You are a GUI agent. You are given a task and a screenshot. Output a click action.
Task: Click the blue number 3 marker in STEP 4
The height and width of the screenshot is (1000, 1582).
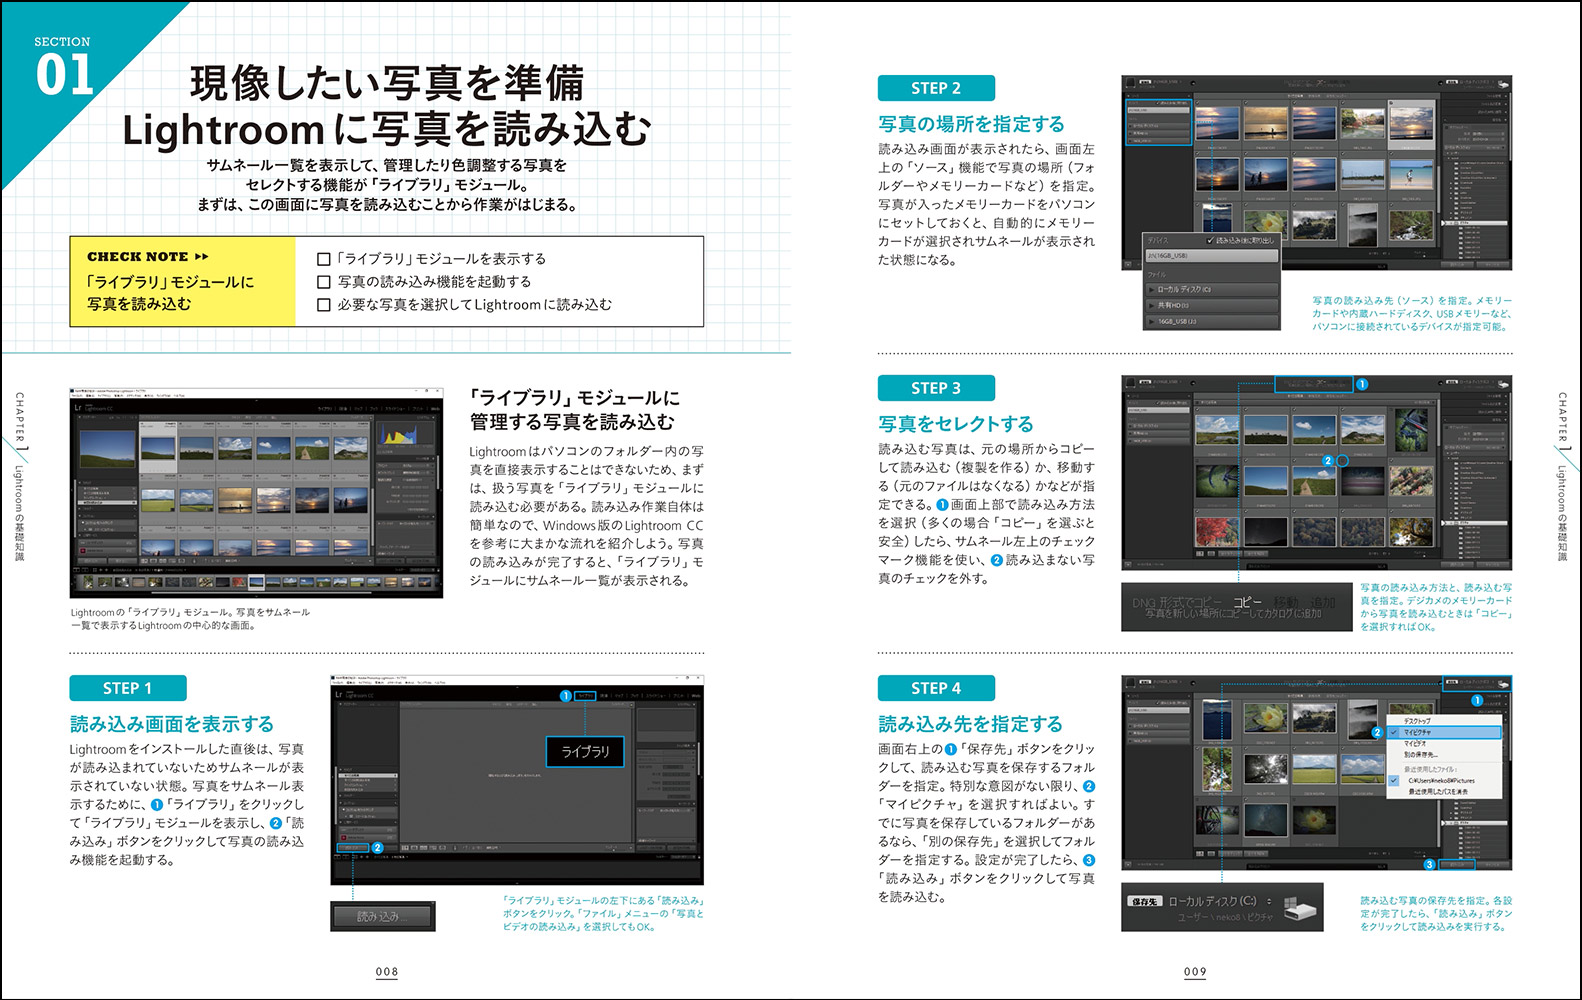1429,864
